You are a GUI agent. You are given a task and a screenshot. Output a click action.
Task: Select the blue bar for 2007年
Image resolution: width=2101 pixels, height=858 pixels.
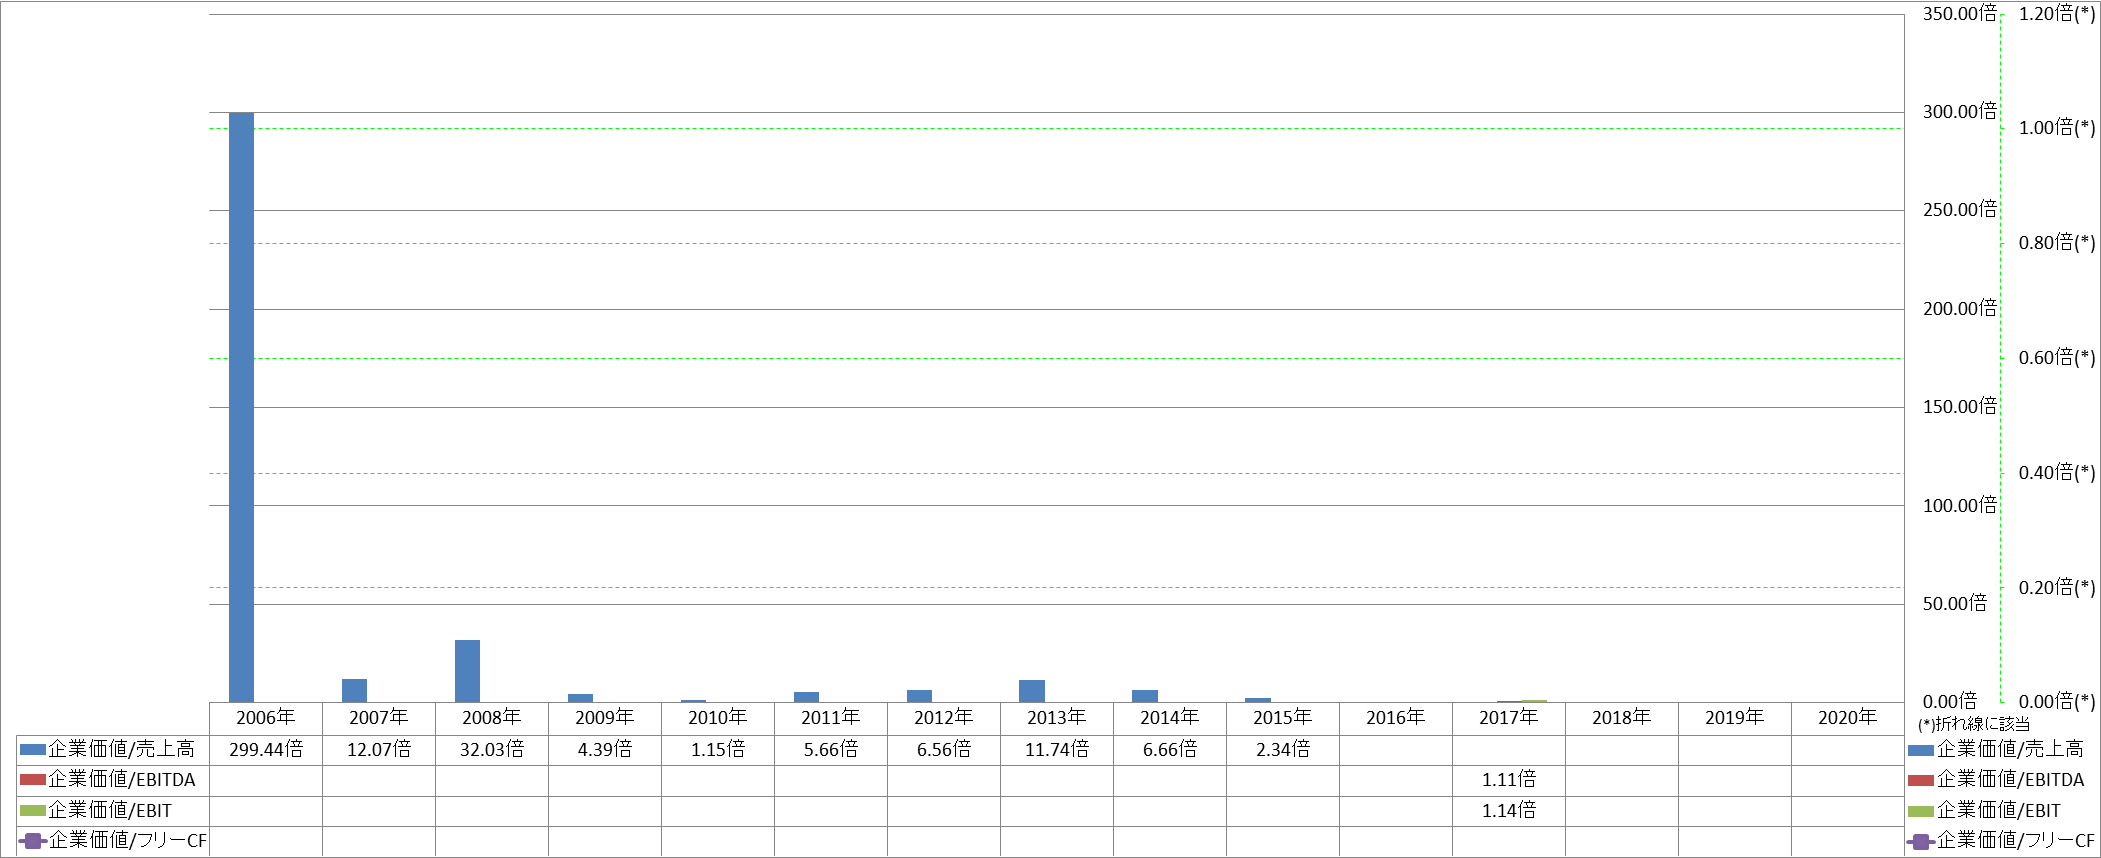pos(354,690)
